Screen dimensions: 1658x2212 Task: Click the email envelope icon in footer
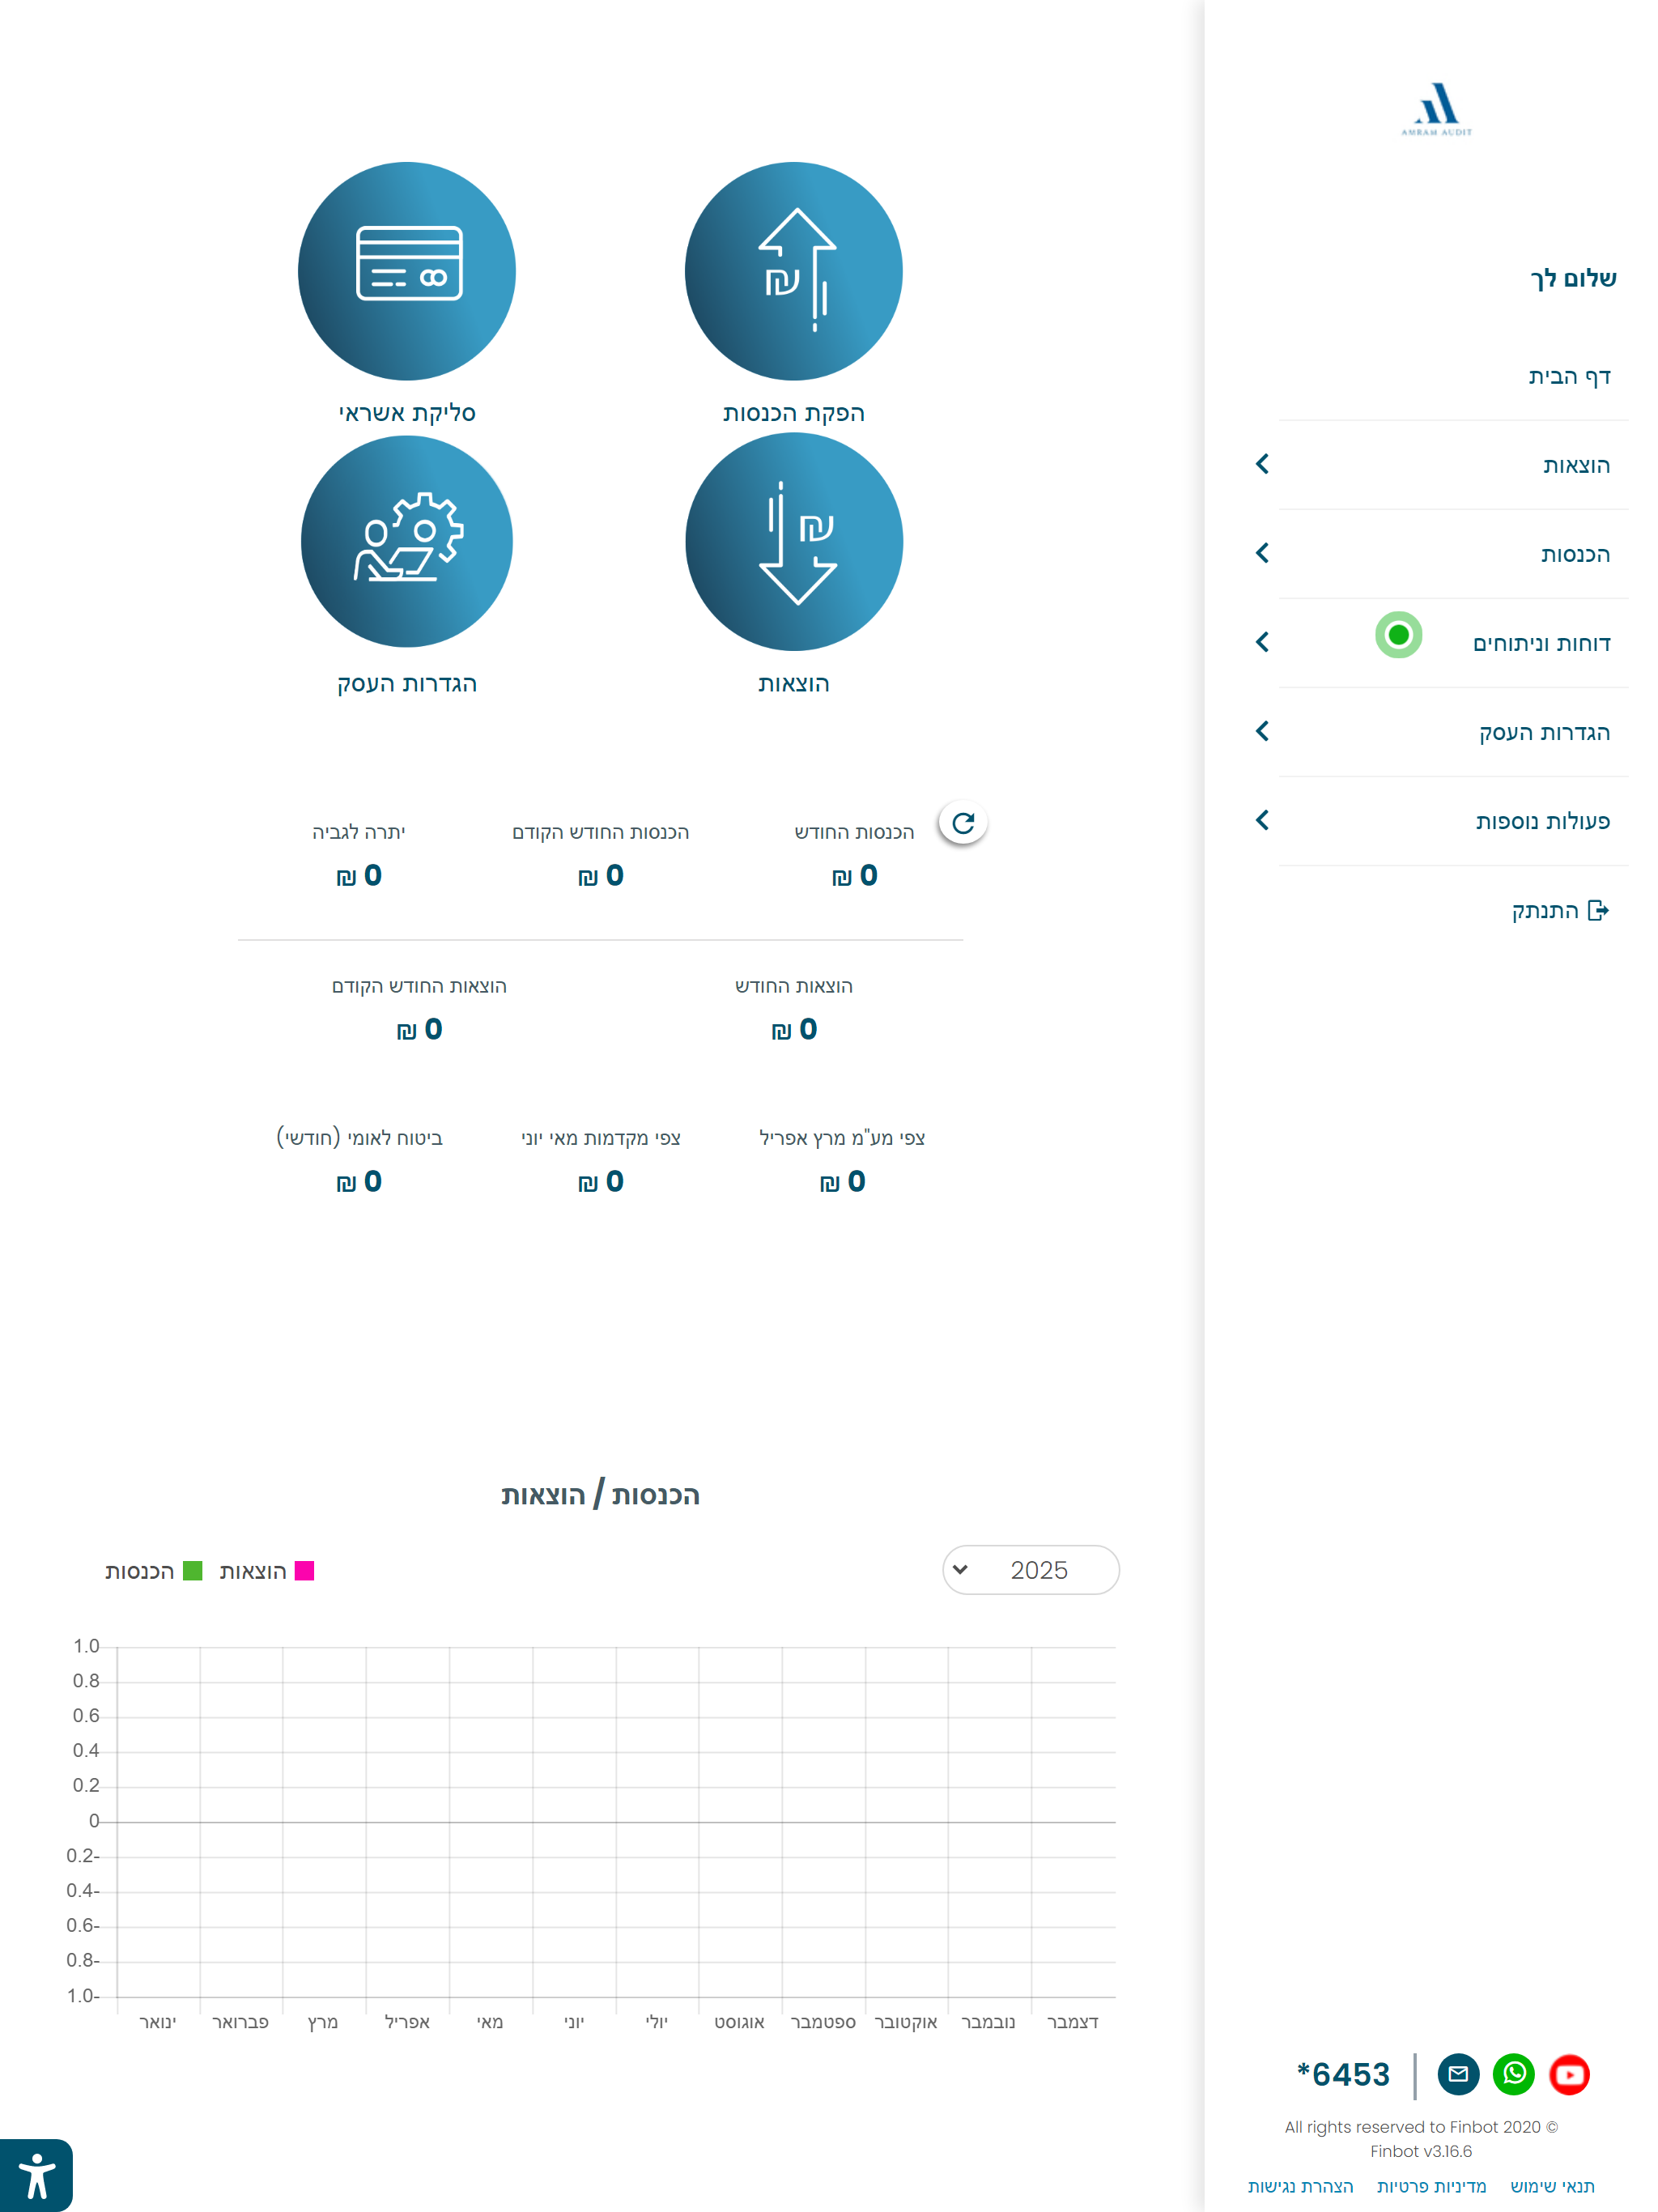[x=1458, y=2074]
